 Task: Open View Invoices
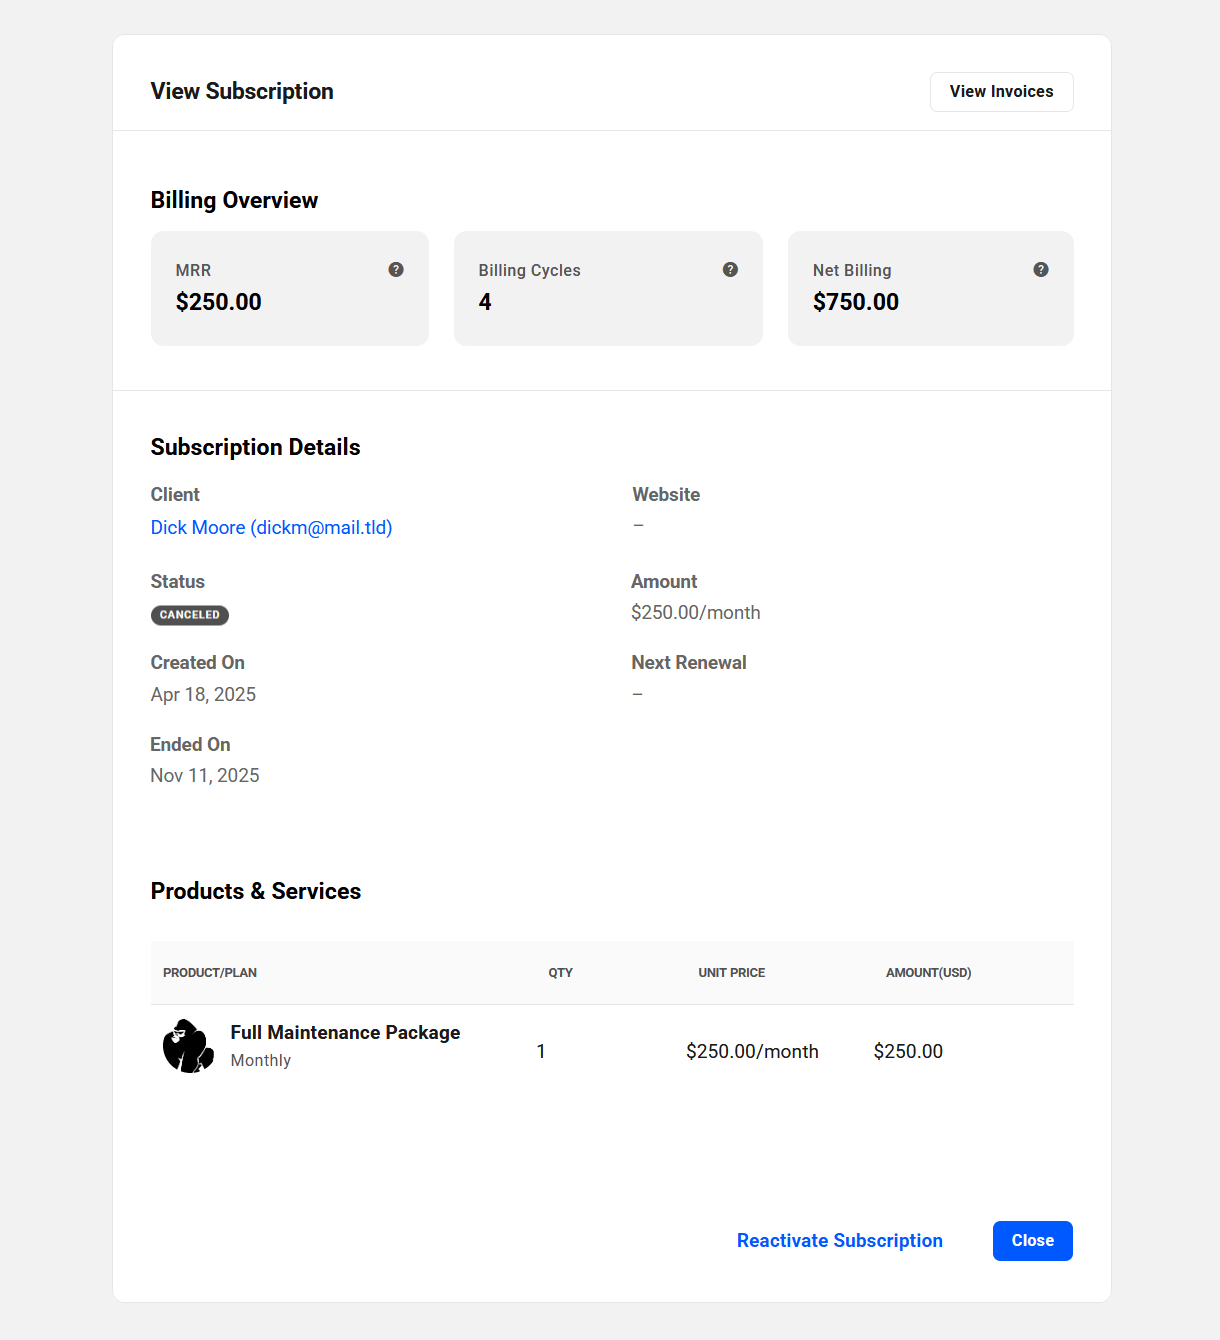tap(1001, 92)
